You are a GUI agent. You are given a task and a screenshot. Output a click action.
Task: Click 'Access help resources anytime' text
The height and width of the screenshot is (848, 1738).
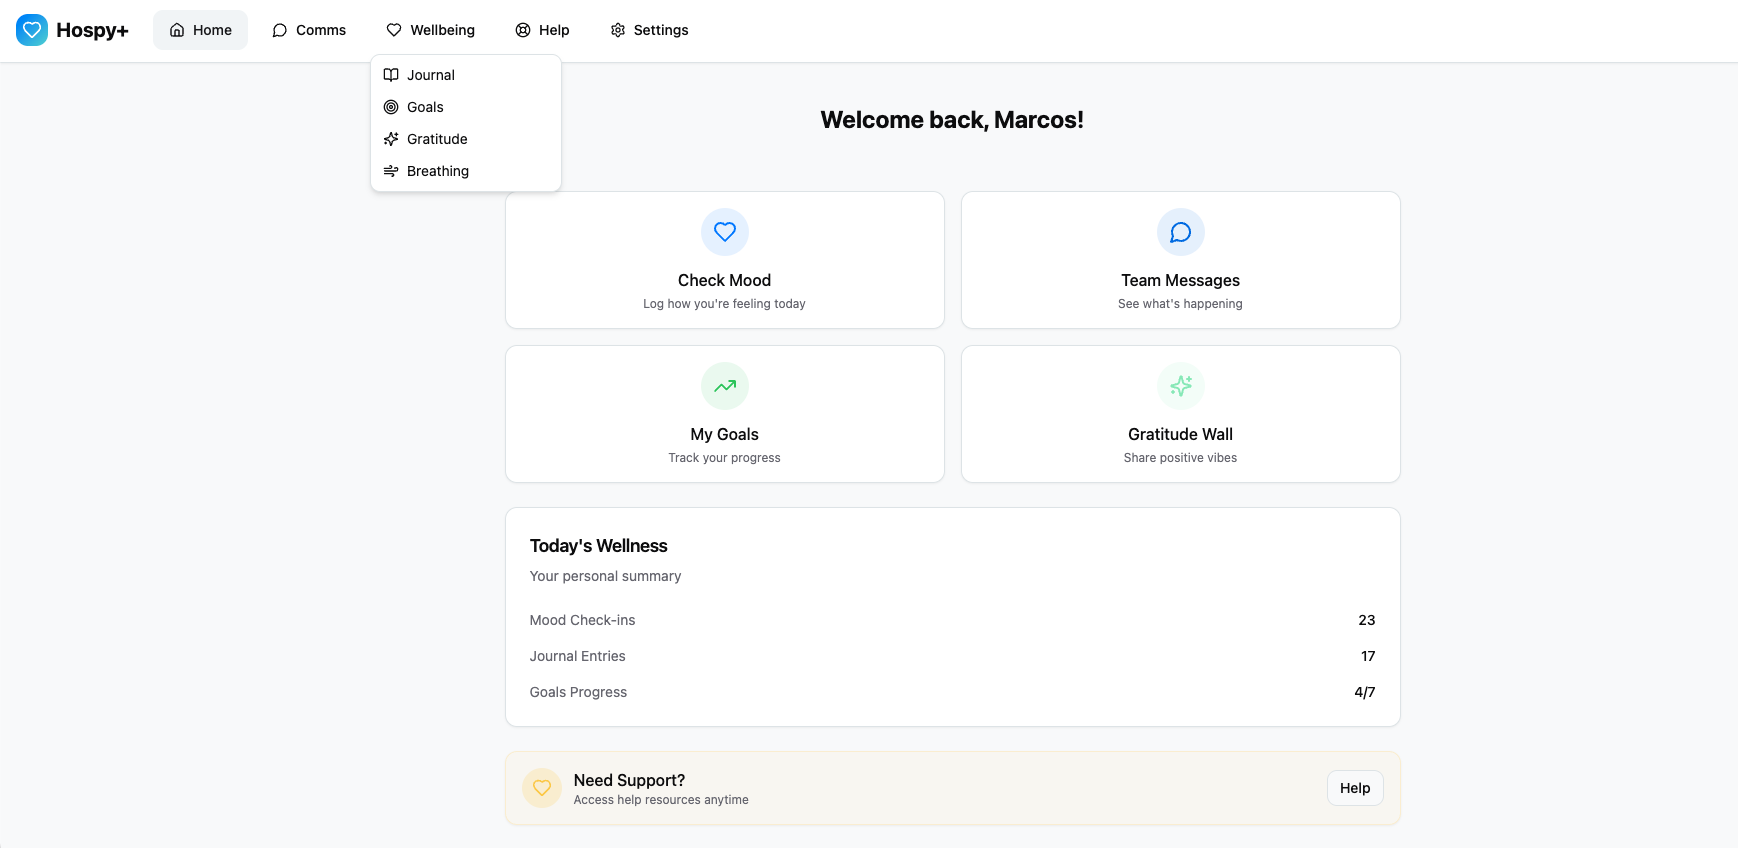pyautogui.click(x=661, y=800)
